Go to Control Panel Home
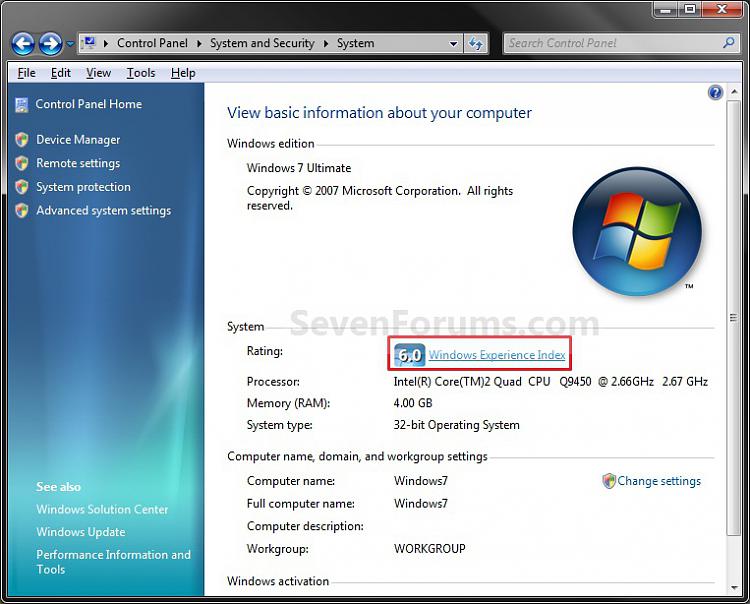The width and height of the screenshot is (750, 604). (88, 104)
